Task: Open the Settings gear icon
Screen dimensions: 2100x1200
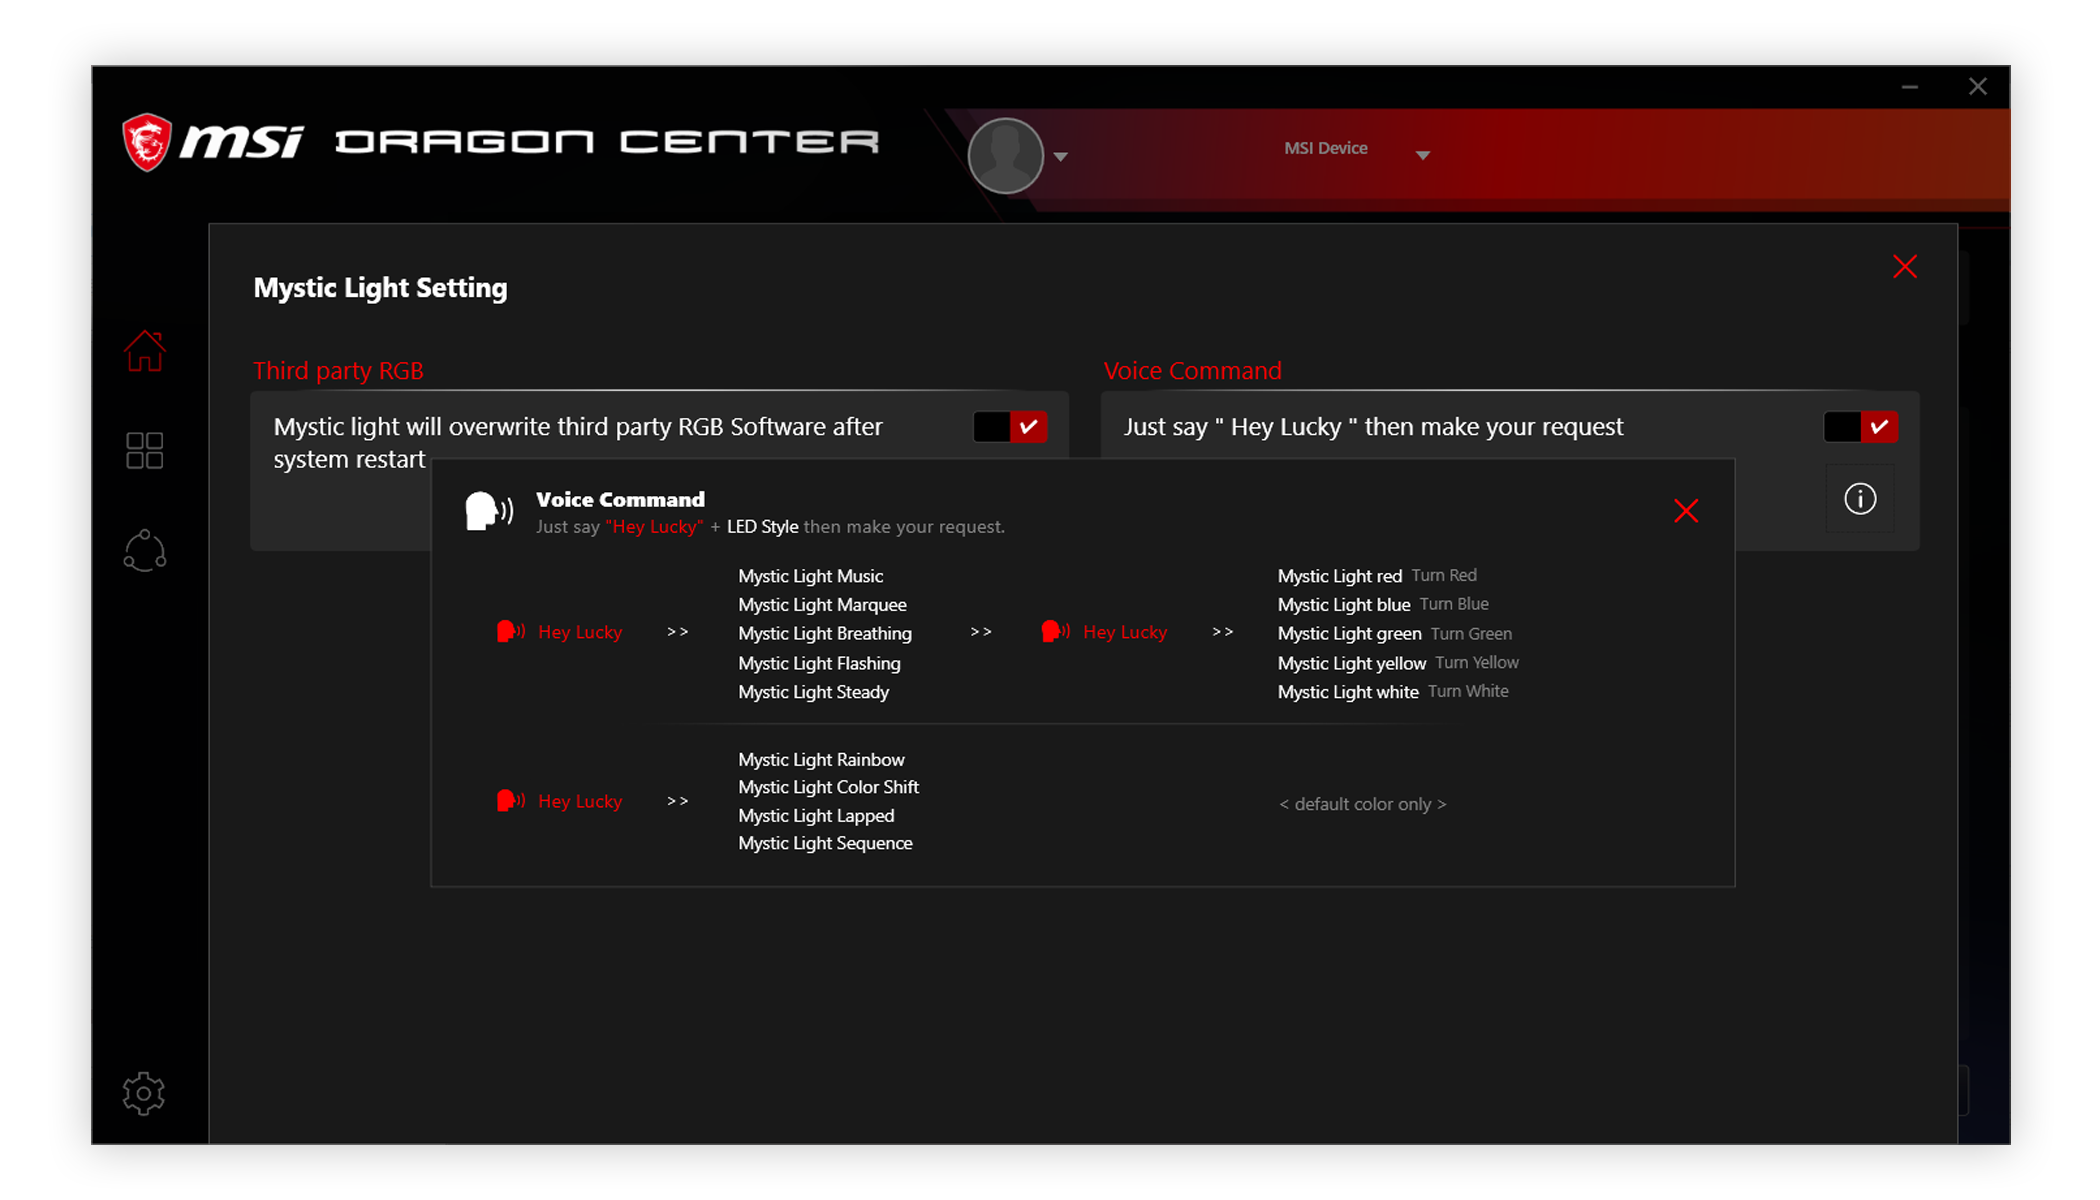Action: [x=144, y=1093]
